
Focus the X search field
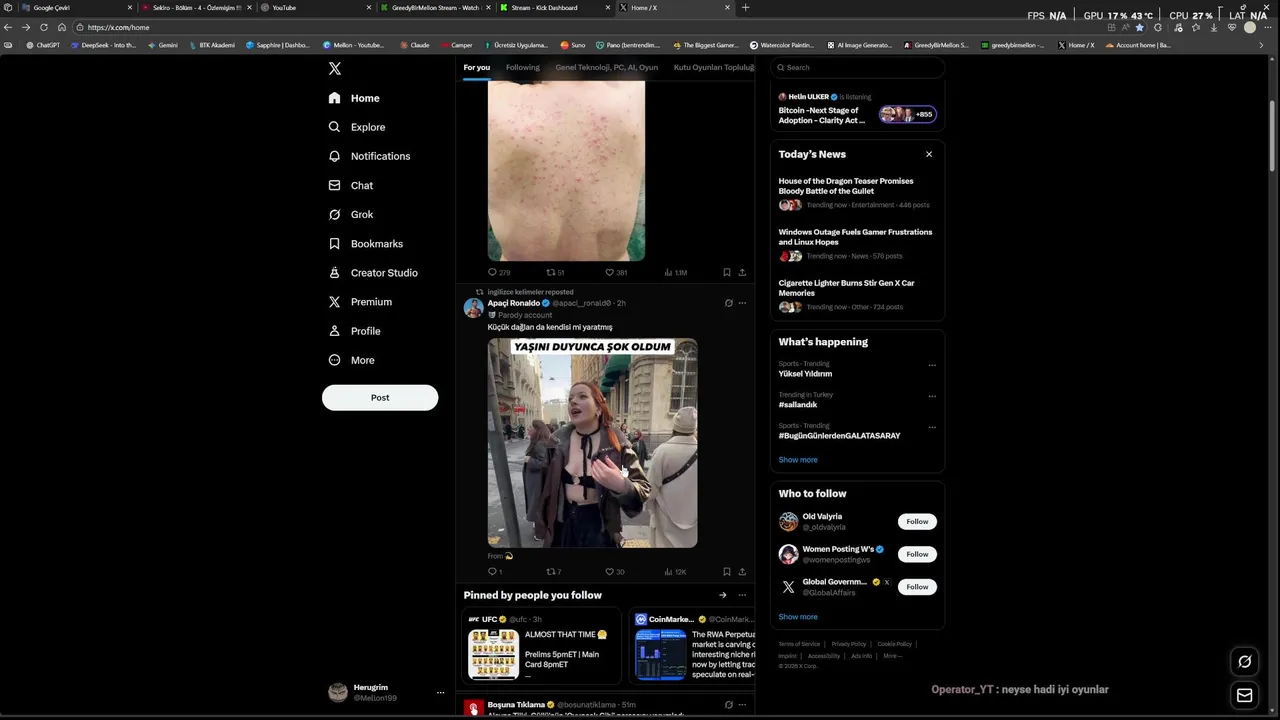pos(857,67)
